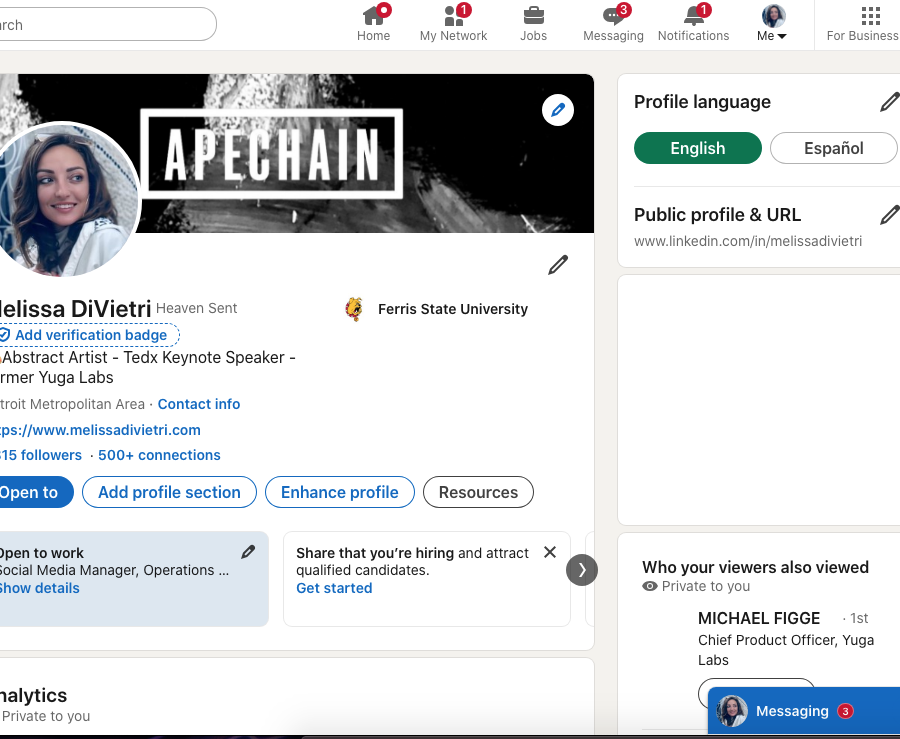Click the Add verification badge button
Image resolution: width=900 pixels, height=739 pixels.
[x=90, y=335]
